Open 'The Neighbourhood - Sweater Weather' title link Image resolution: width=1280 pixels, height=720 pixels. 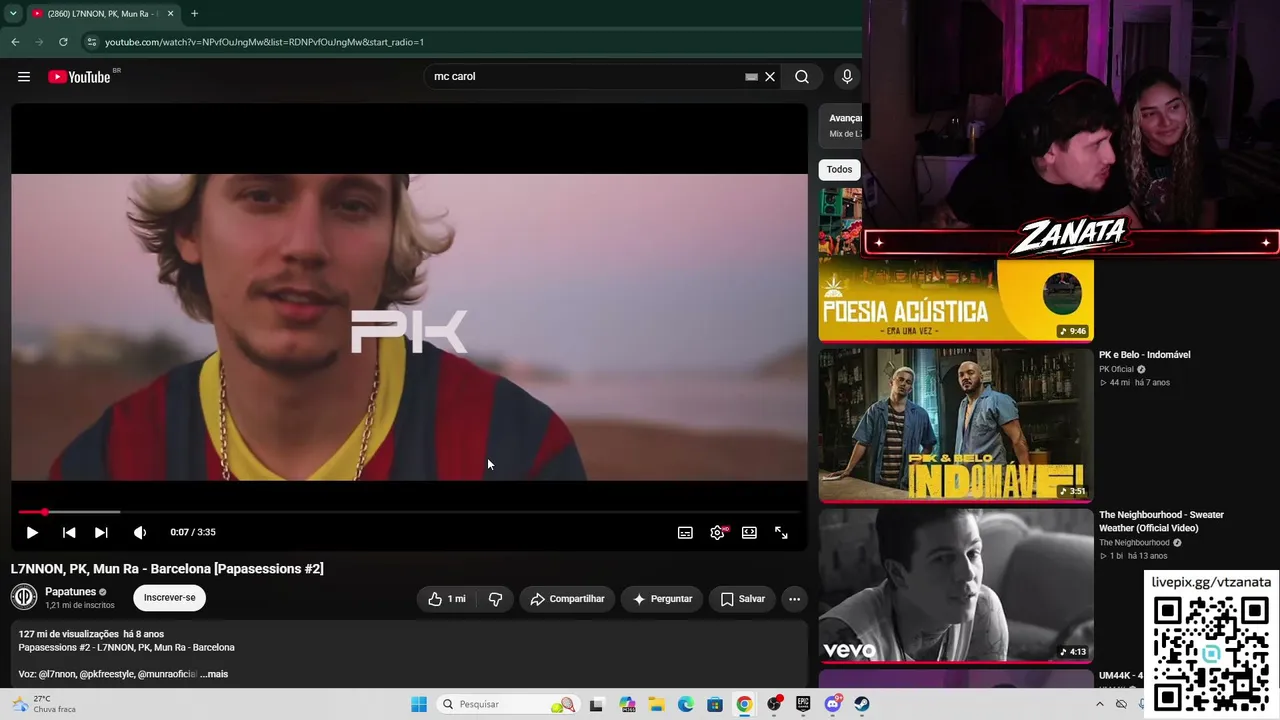pyautogui.click(x=1161, y=521)
